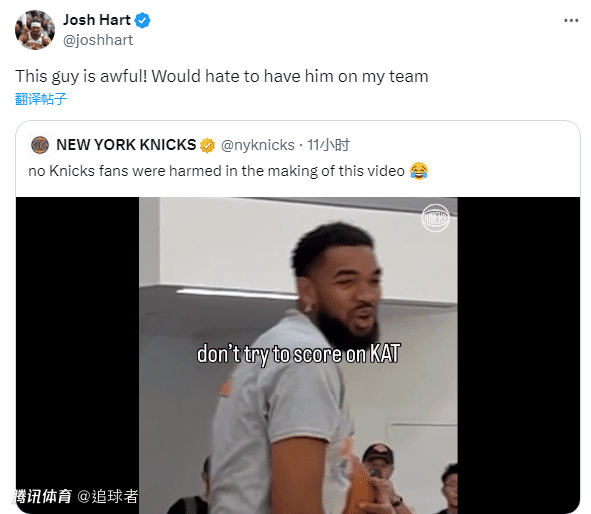Screen dimensions: 591x514
Task: Click the 11小时 timestamp
Action: (x=328, y=145)
